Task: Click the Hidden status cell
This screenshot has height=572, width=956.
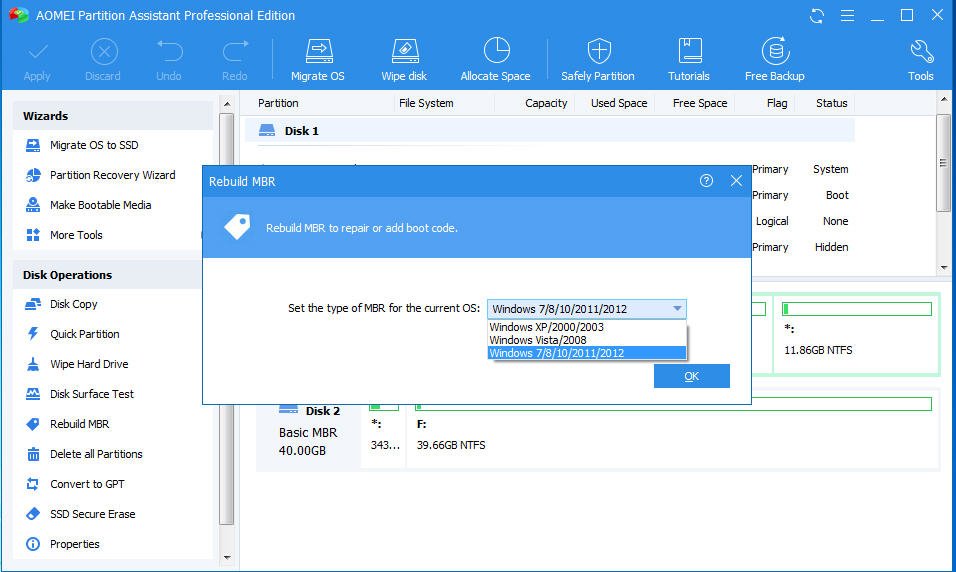Action: pos(832,247)
